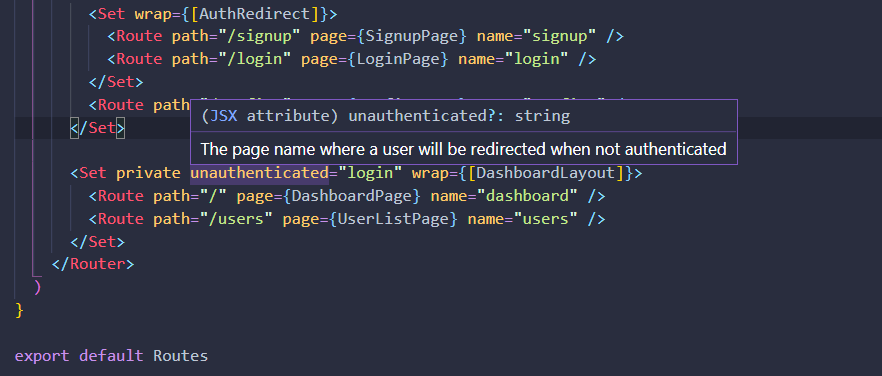
Task: Click the closing Set tag after the login route
Action: 116,82
